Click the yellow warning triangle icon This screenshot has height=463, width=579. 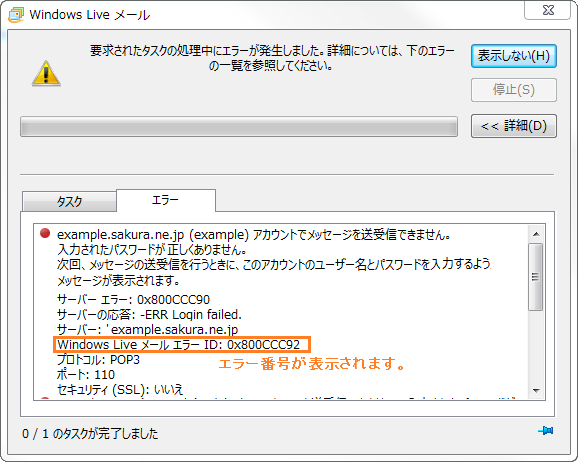point(46,73)
